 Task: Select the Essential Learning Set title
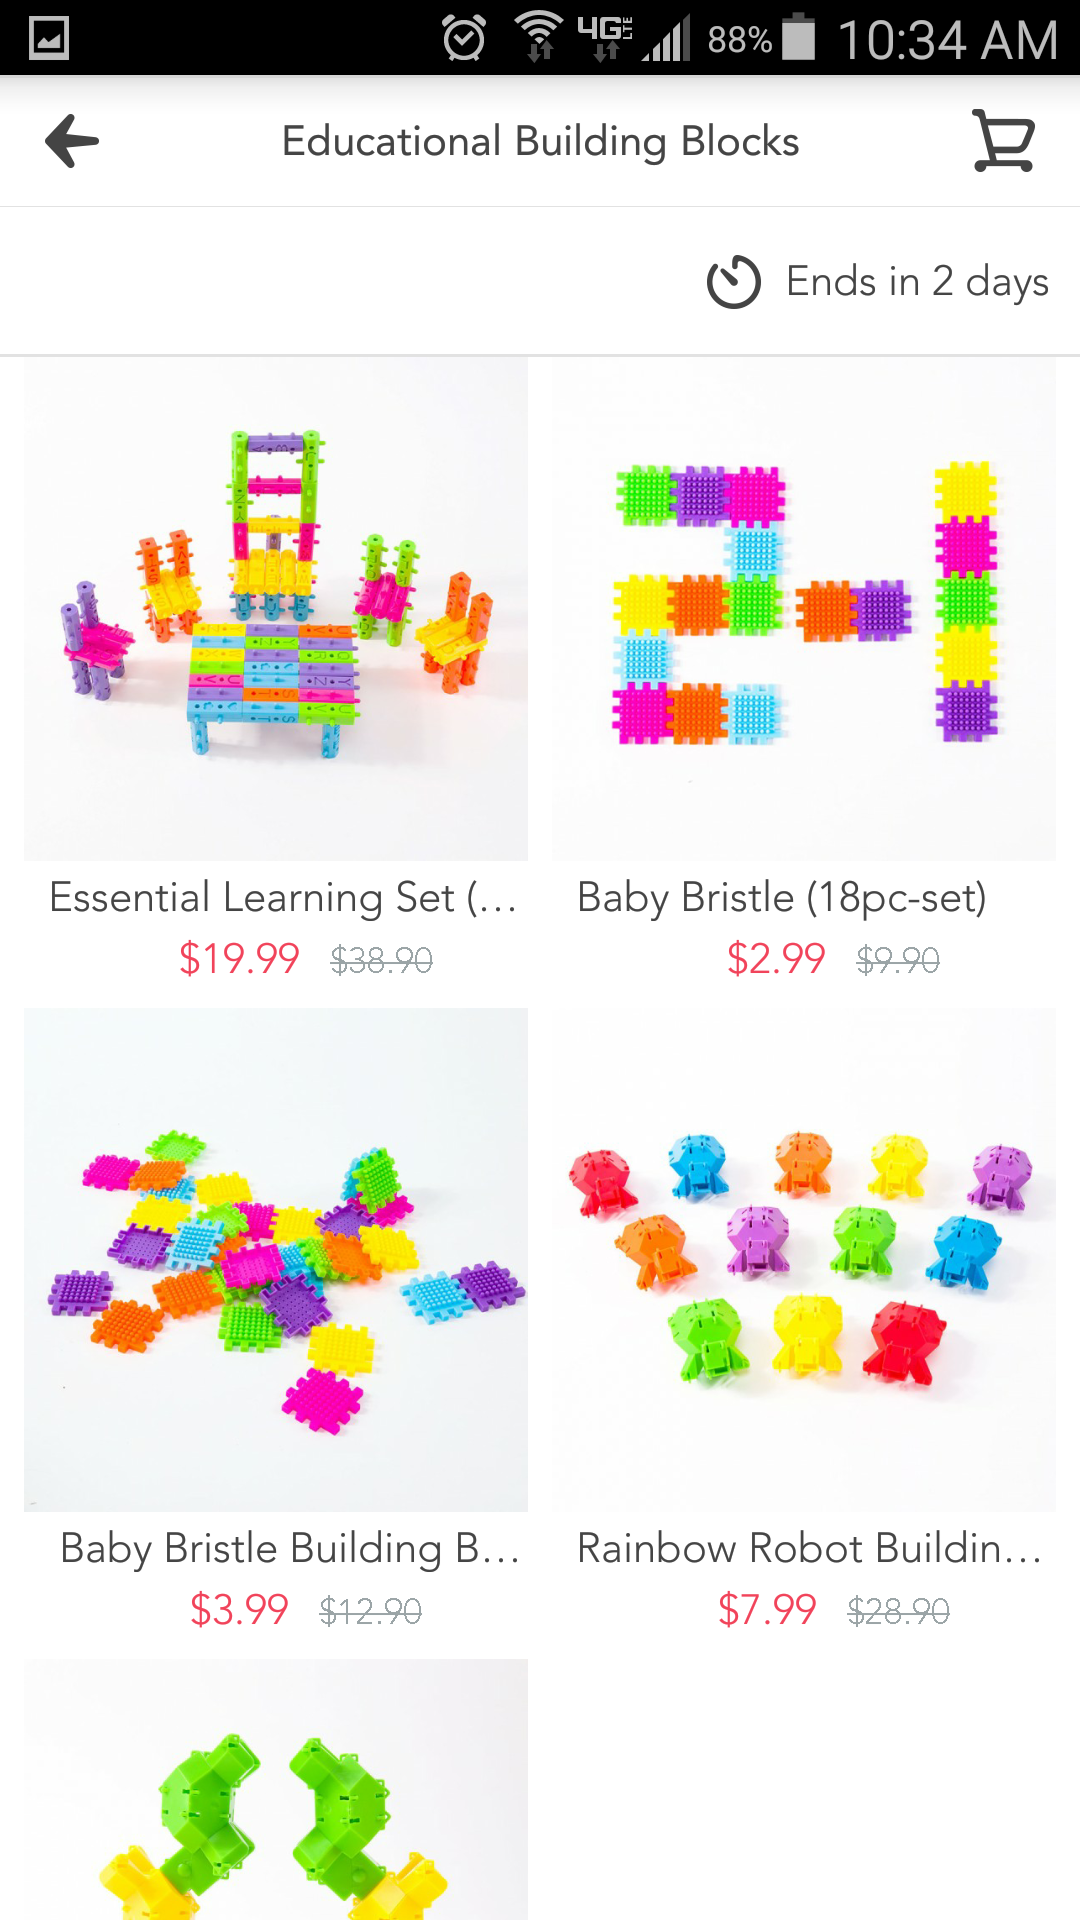coord(283,898)
